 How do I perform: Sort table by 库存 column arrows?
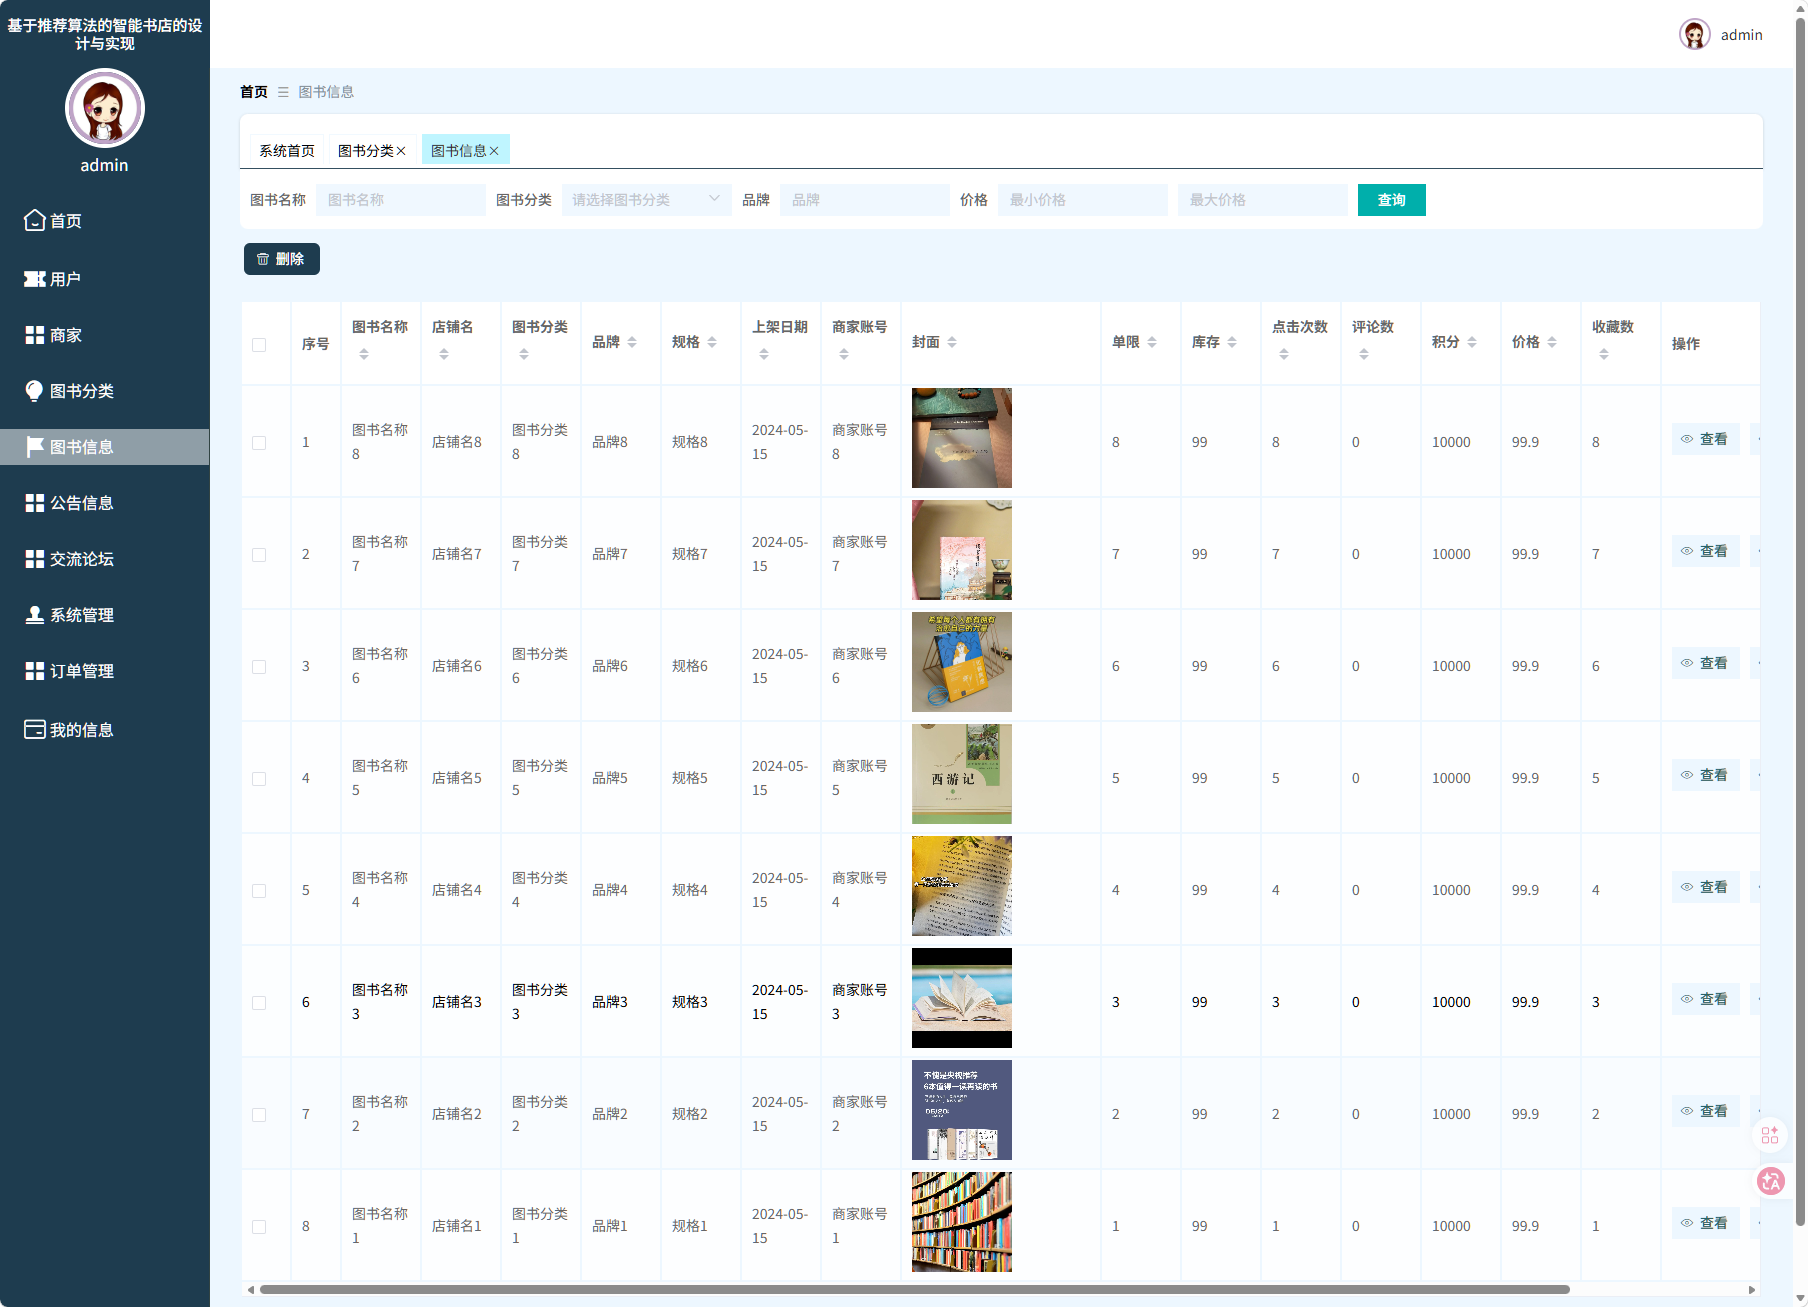coord(1232,342)
